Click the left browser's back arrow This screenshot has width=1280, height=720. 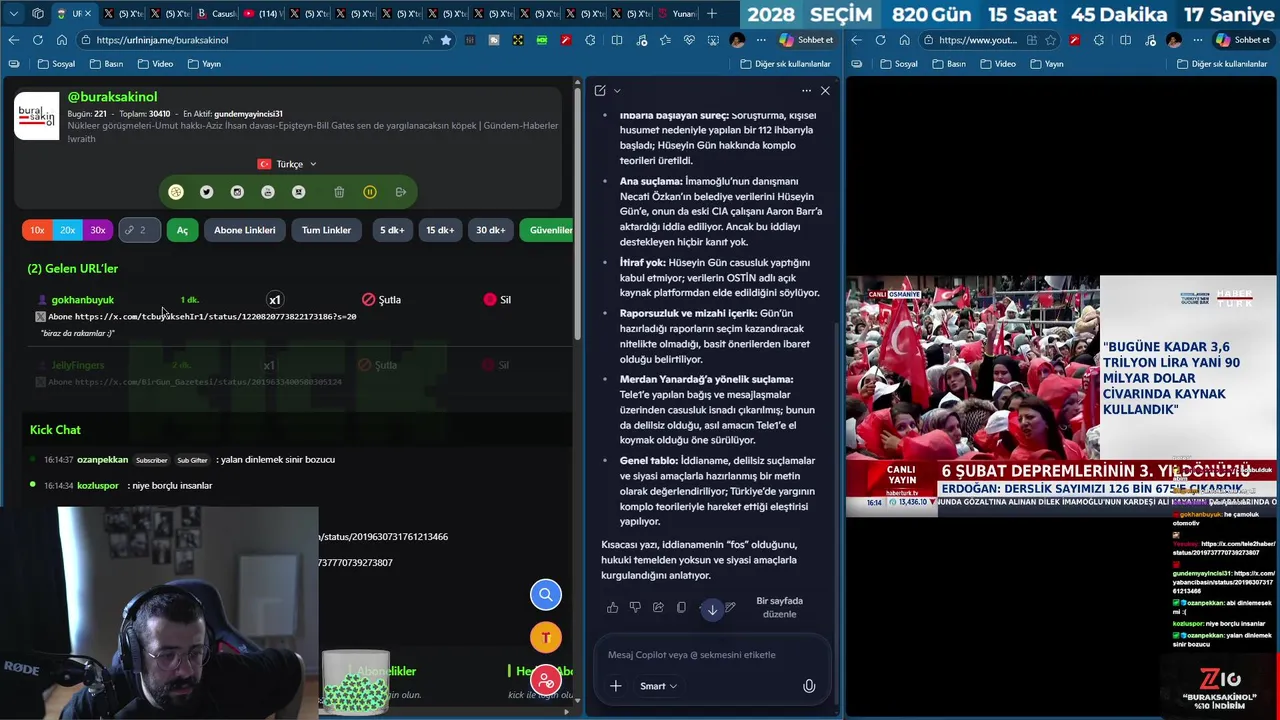click(13, 40)
